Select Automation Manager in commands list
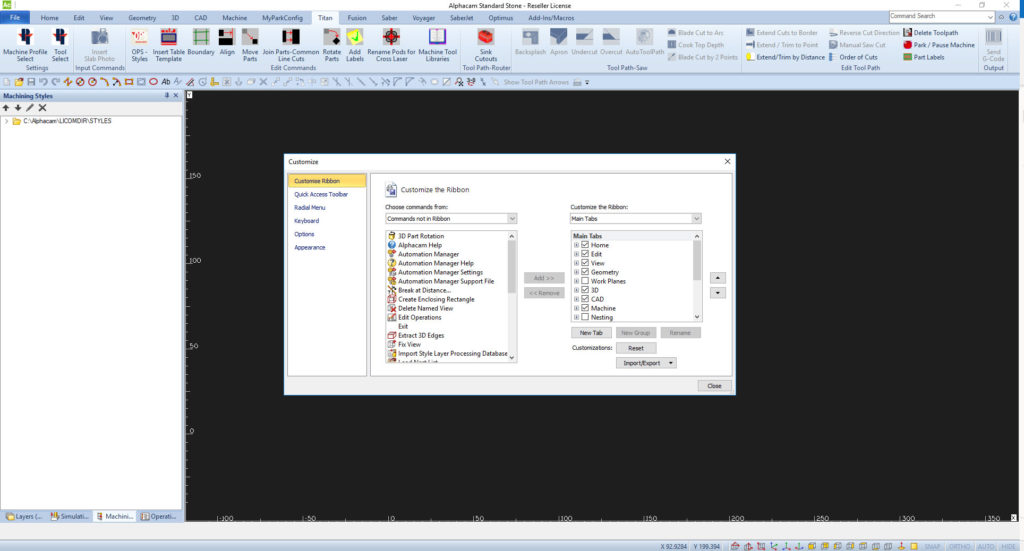 coord(428,254)
